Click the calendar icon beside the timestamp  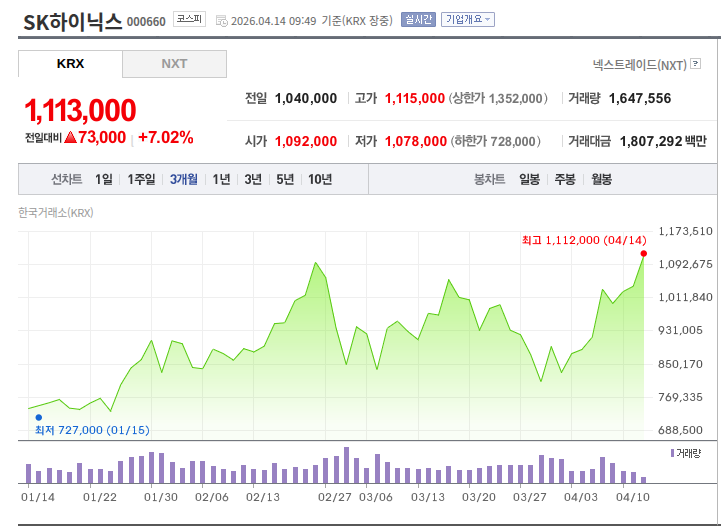coord(222,21)
